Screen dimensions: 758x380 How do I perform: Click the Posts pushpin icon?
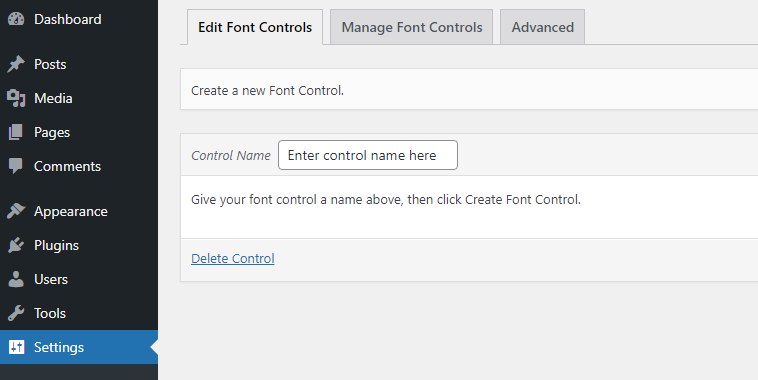16,64
